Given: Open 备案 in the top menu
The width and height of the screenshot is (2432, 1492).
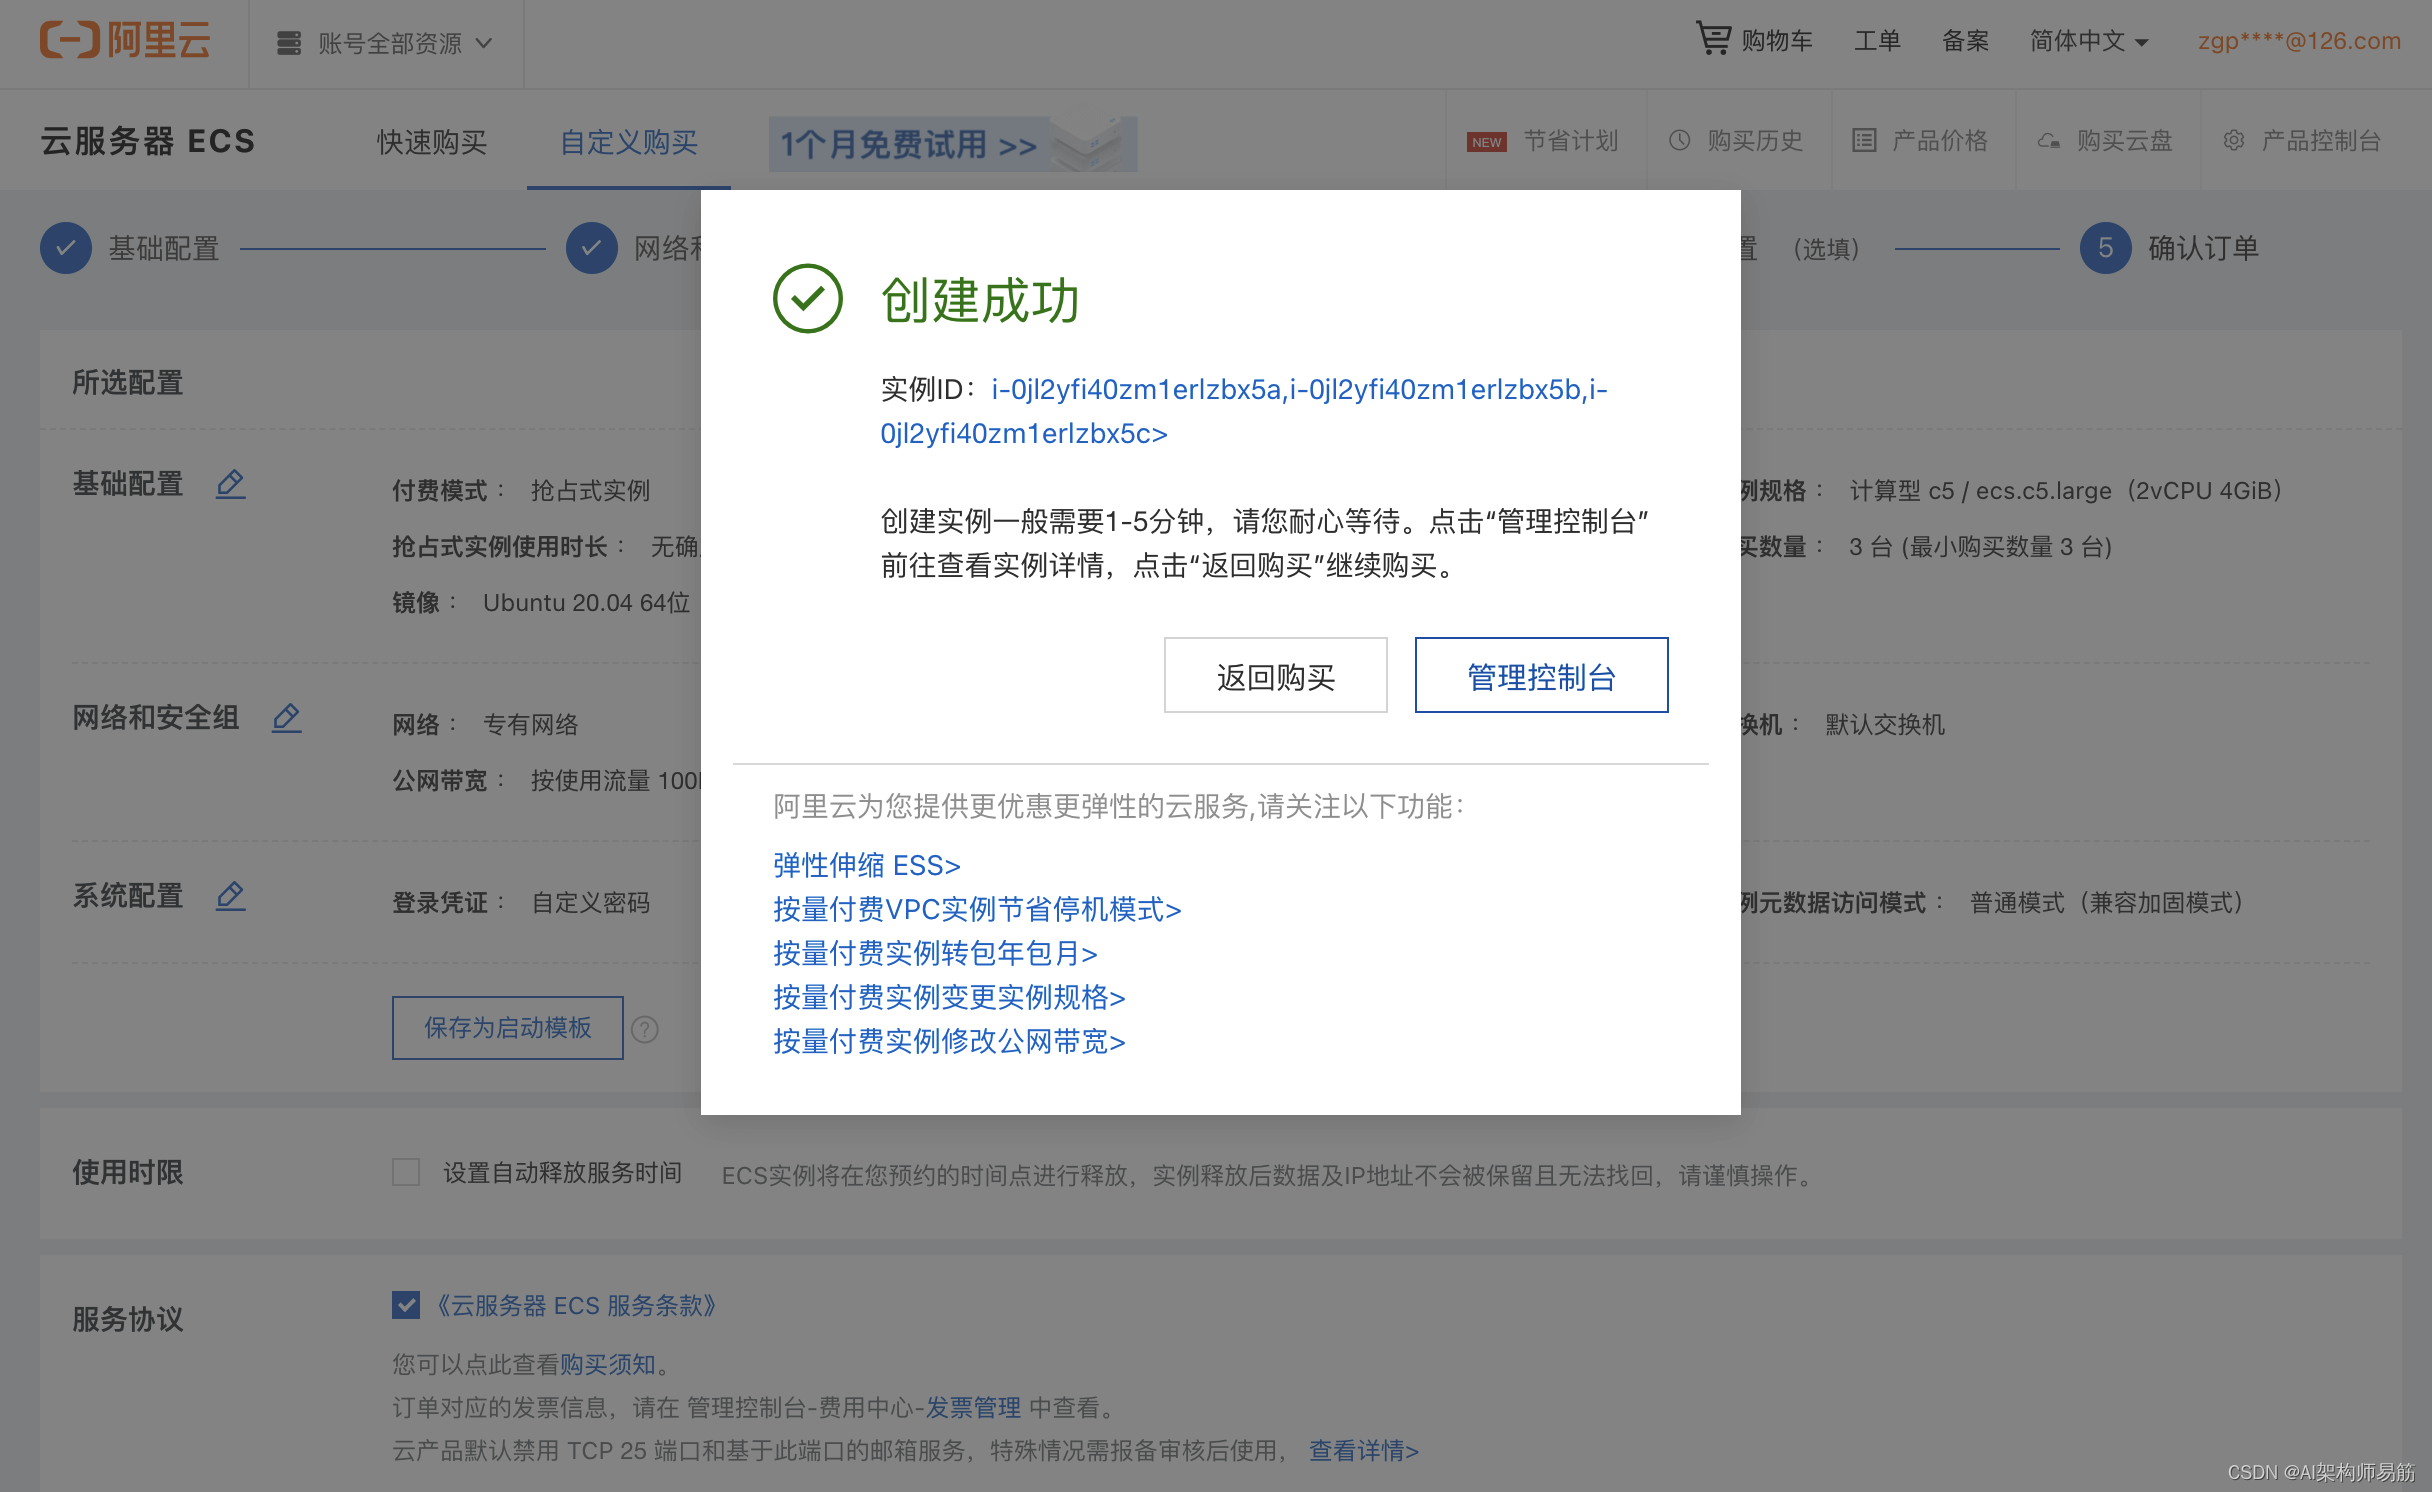Looking at the screenshot, I should (1965, 41).
